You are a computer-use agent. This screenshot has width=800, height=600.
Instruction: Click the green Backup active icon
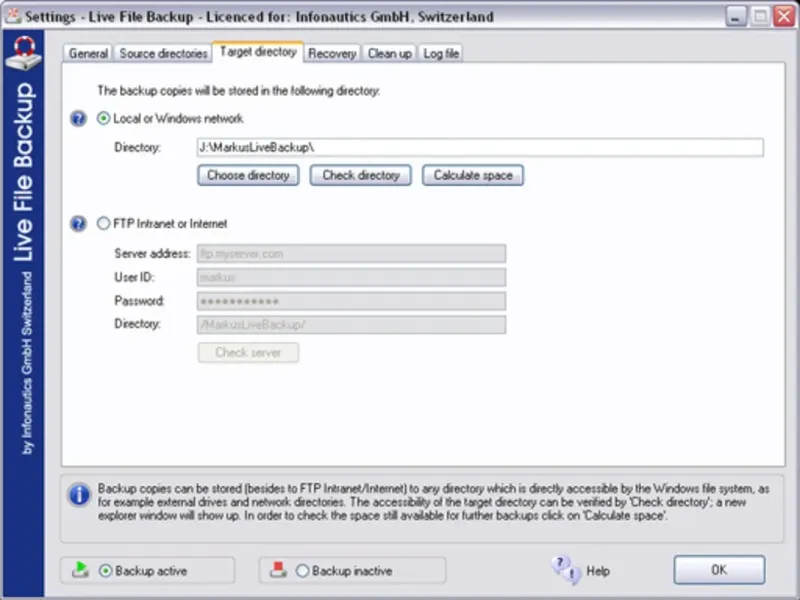click(80, 570)
